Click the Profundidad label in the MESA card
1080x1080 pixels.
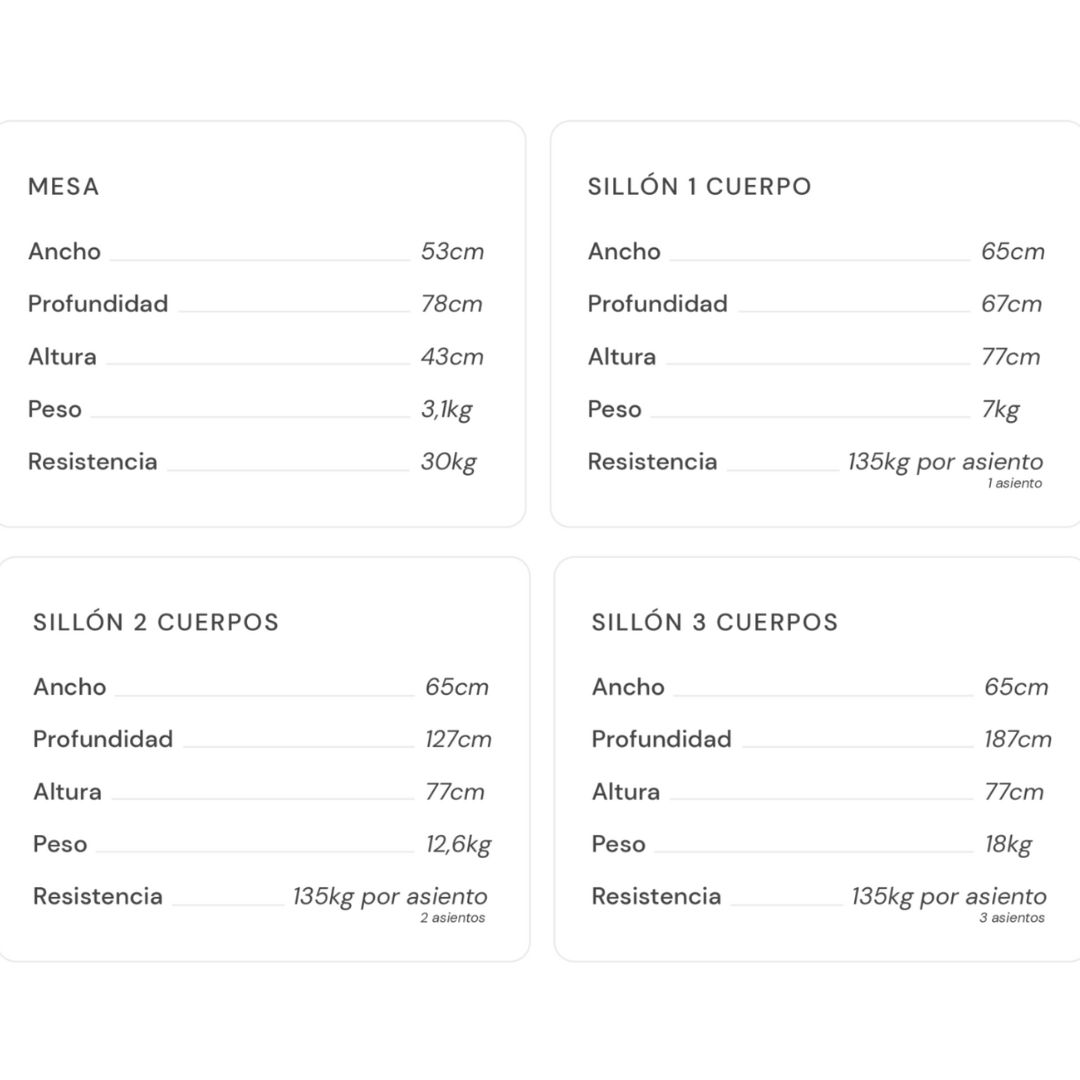point(98,304)
